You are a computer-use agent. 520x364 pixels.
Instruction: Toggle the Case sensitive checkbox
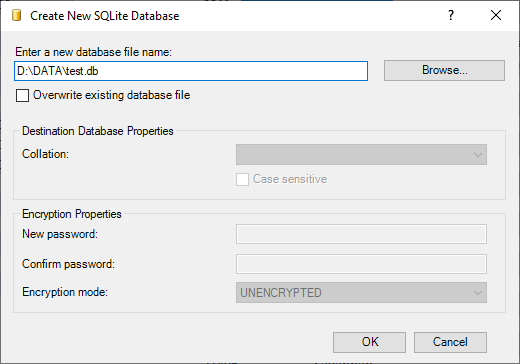coord(242,179)
